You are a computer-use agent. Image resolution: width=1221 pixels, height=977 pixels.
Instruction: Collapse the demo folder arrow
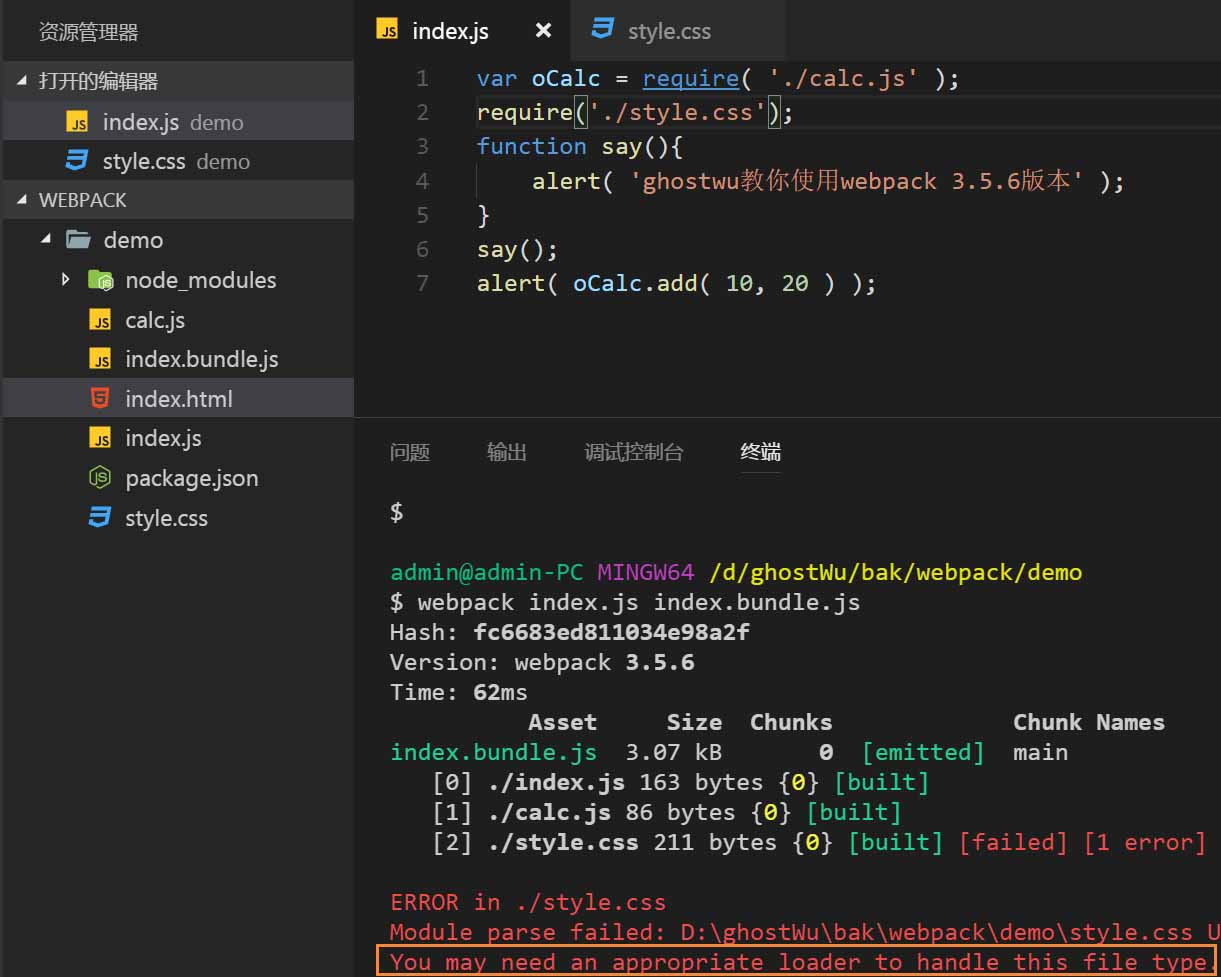46,240
